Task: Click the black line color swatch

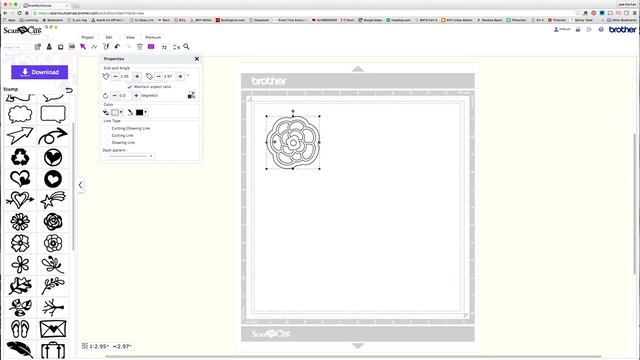Action: (140, 112)
